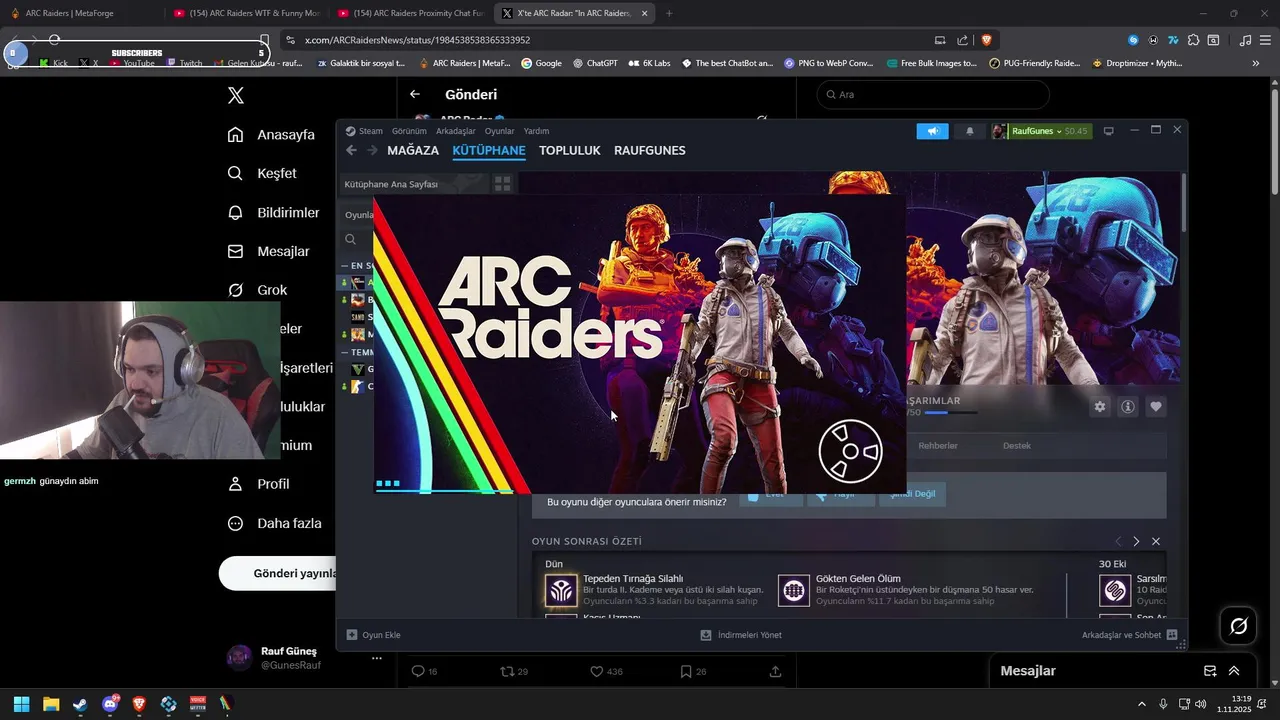This screenshot has width=1280, height=720.
Task: Compose new message in Mesajlar panel
Action: 1210,671
